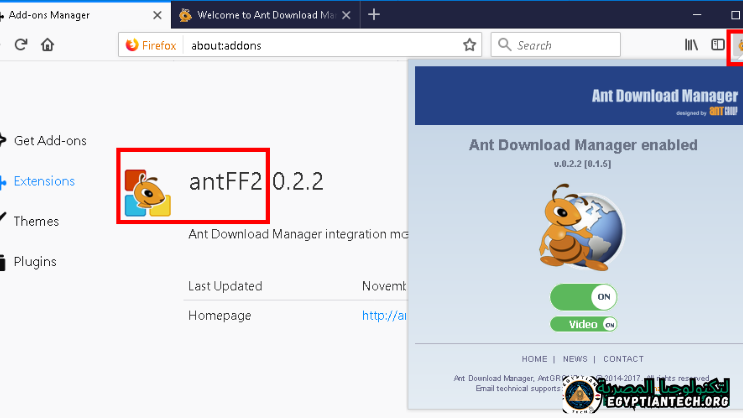Open Get Add-ons section

(x=50, y=141)
